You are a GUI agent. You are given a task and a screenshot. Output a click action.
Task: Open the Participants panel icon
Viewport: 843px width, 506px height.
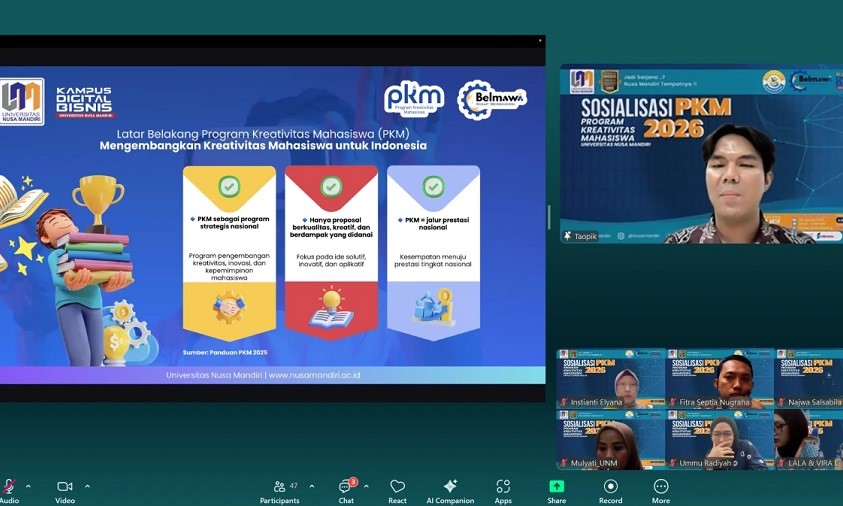(x=279, y=487)
